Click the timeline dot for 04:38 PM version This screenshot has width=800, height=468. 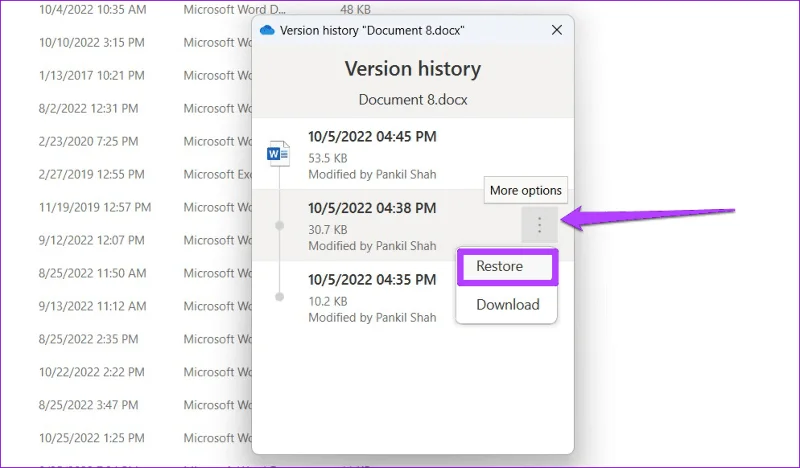point(280,225)
